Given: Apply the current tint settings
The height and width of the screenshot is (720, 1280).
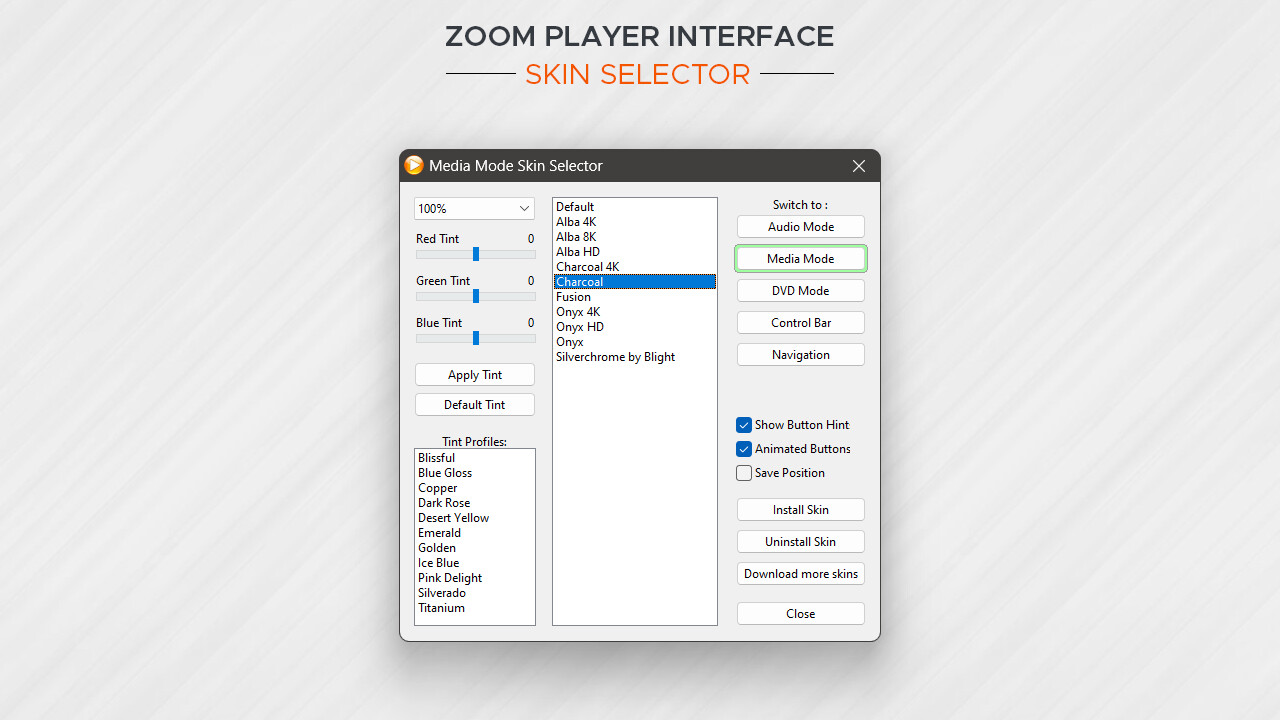Looking at the screenshot, I should [474, 374].
